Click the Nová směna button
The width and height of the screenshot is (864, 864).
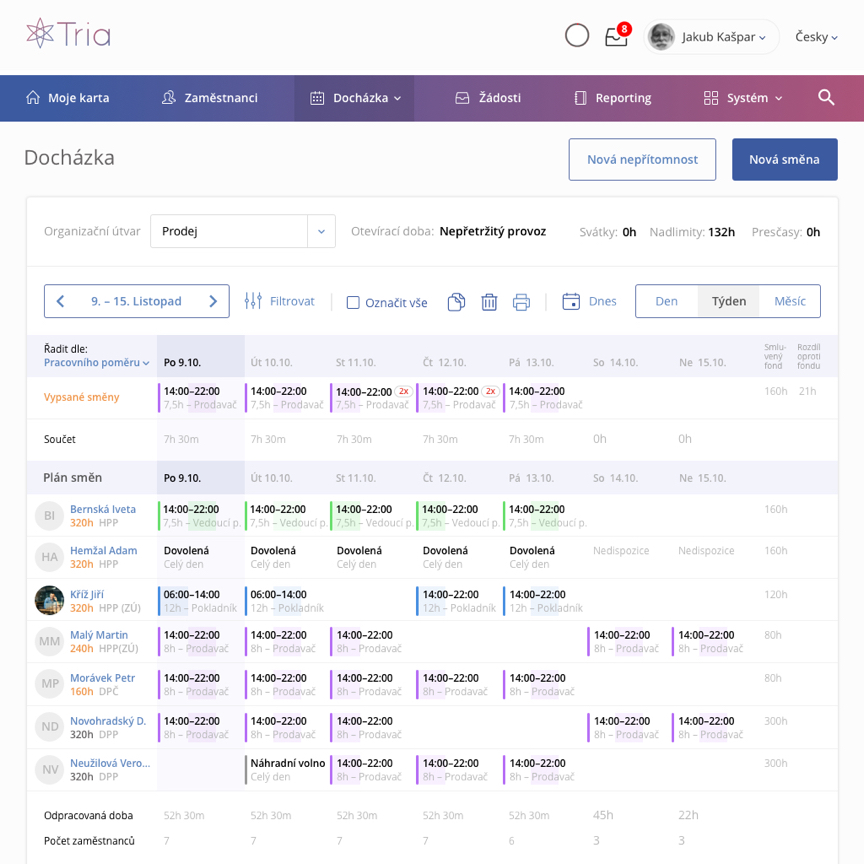pos(784,160)
